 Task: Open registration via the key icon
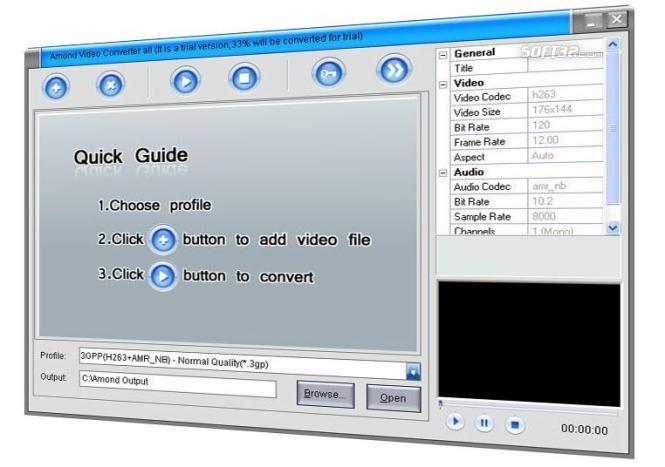[x=328, y=73]
